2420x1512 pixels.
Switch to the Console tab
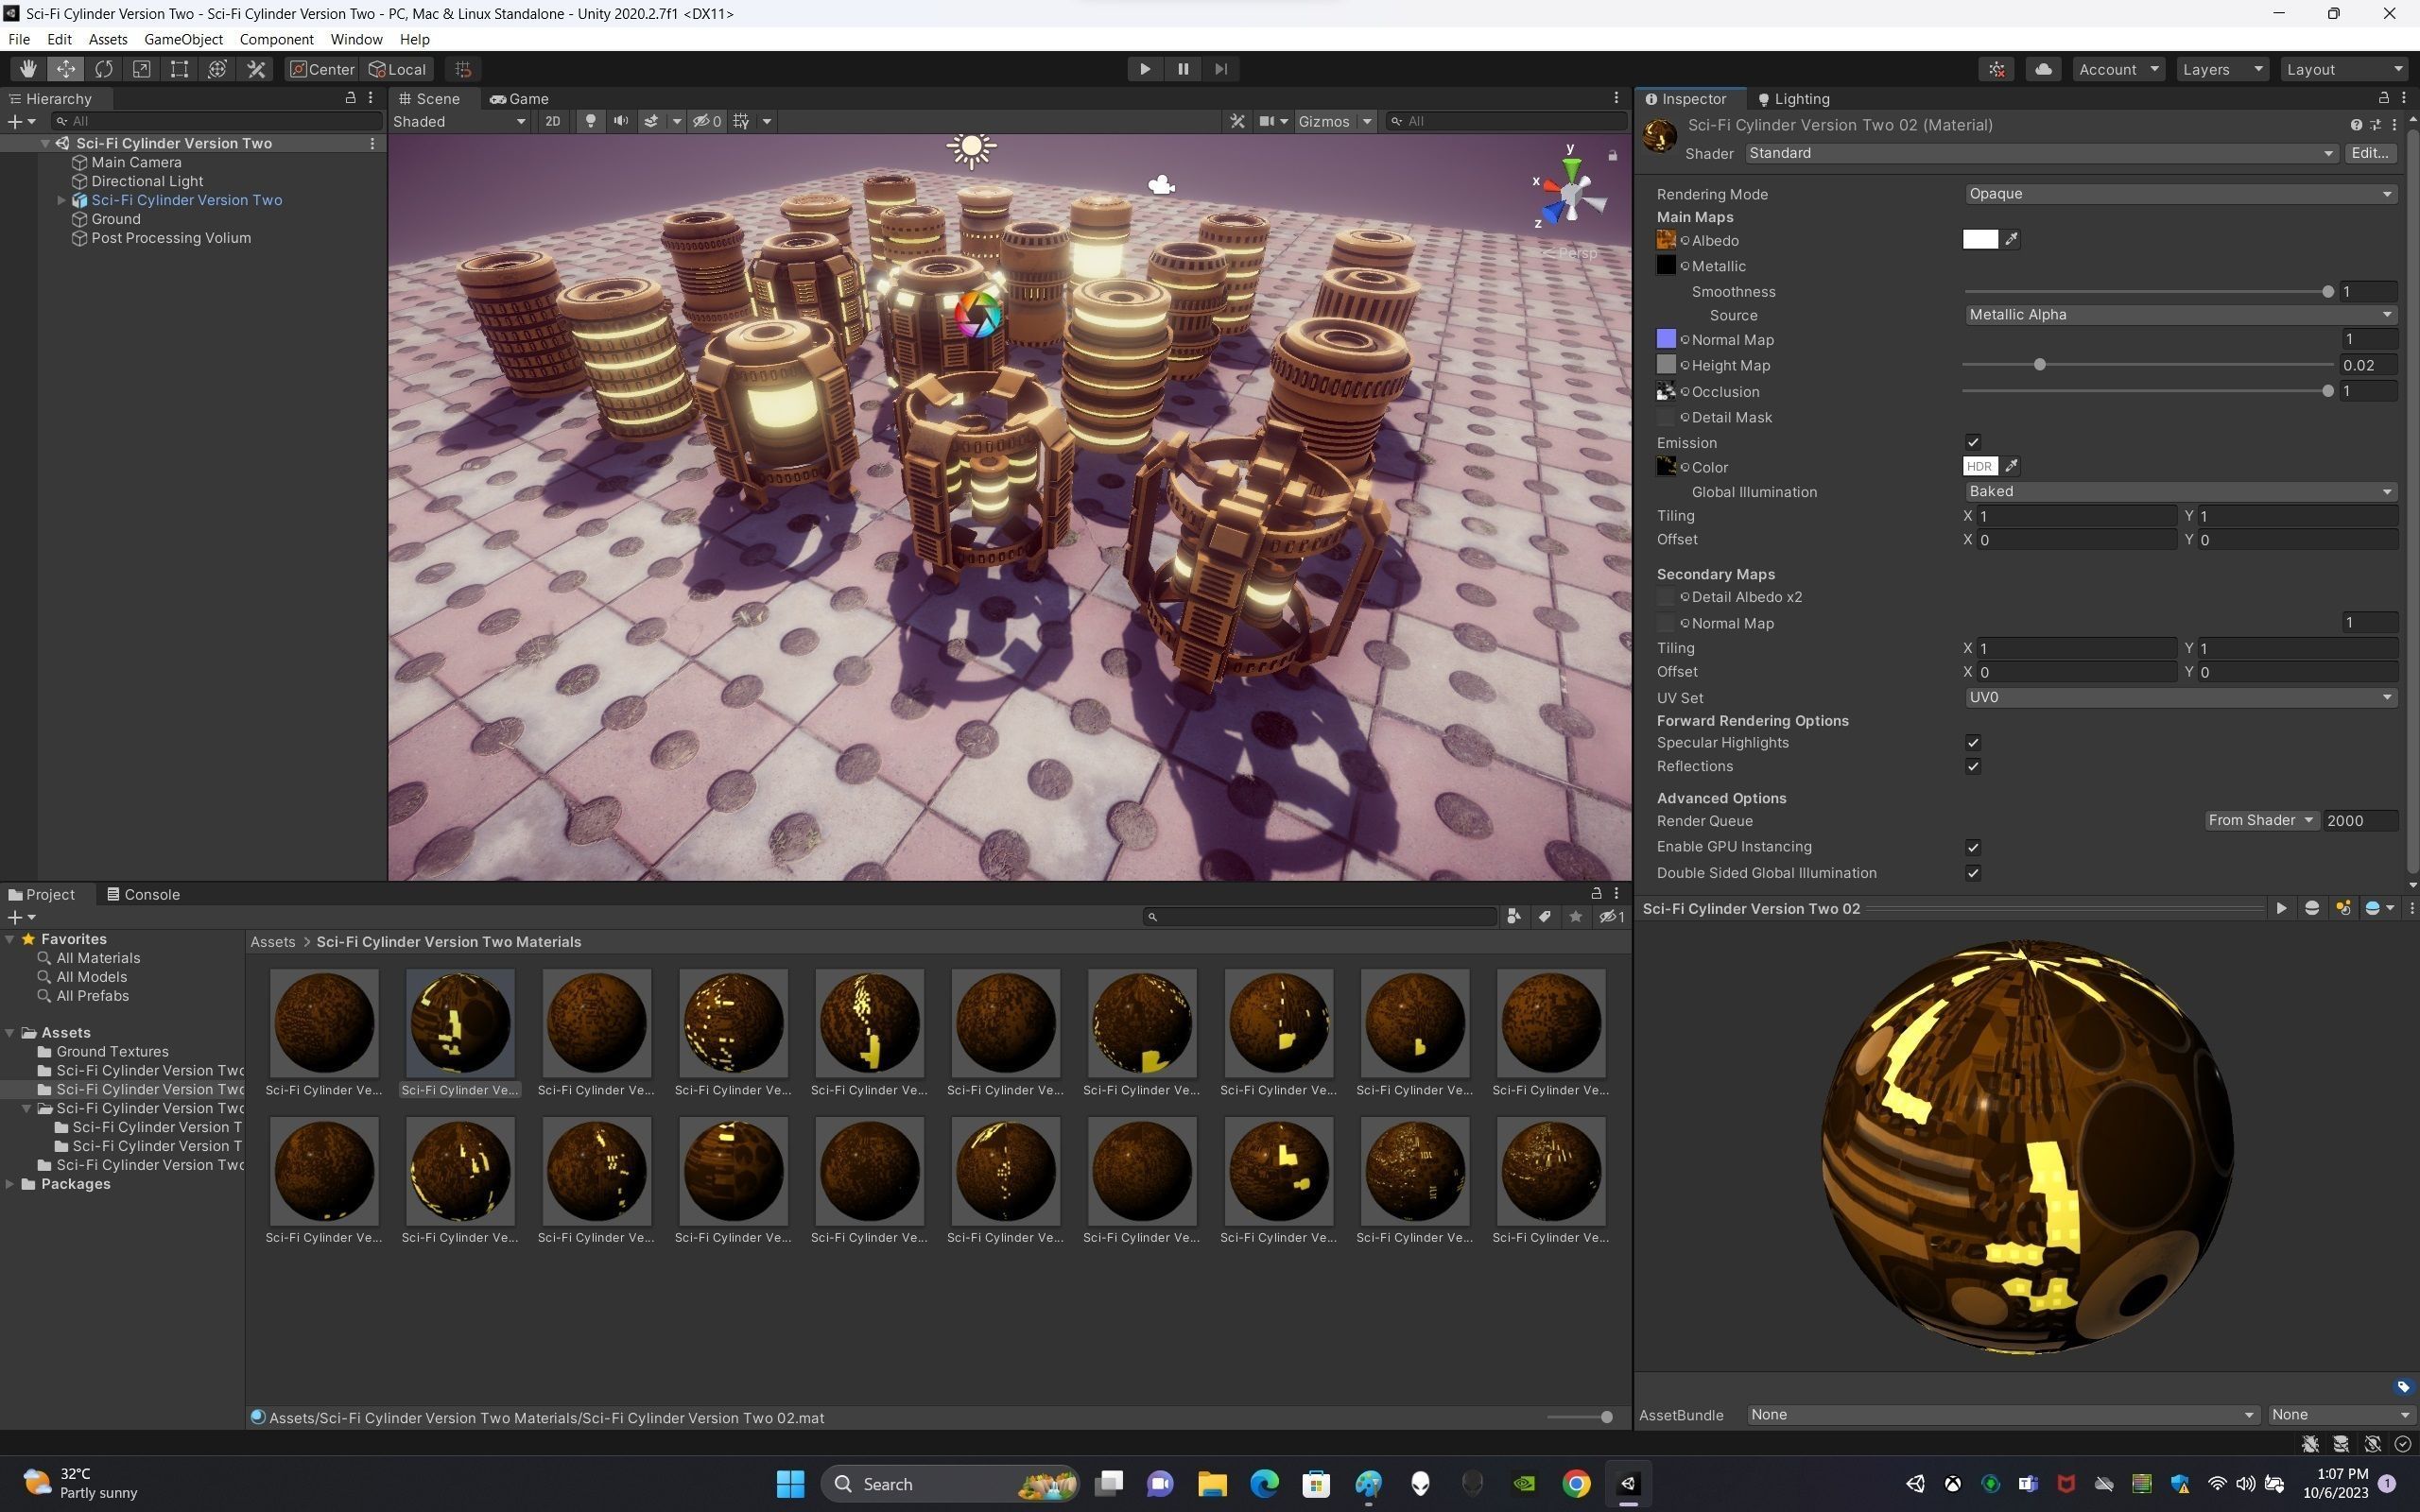coord(144,894)
